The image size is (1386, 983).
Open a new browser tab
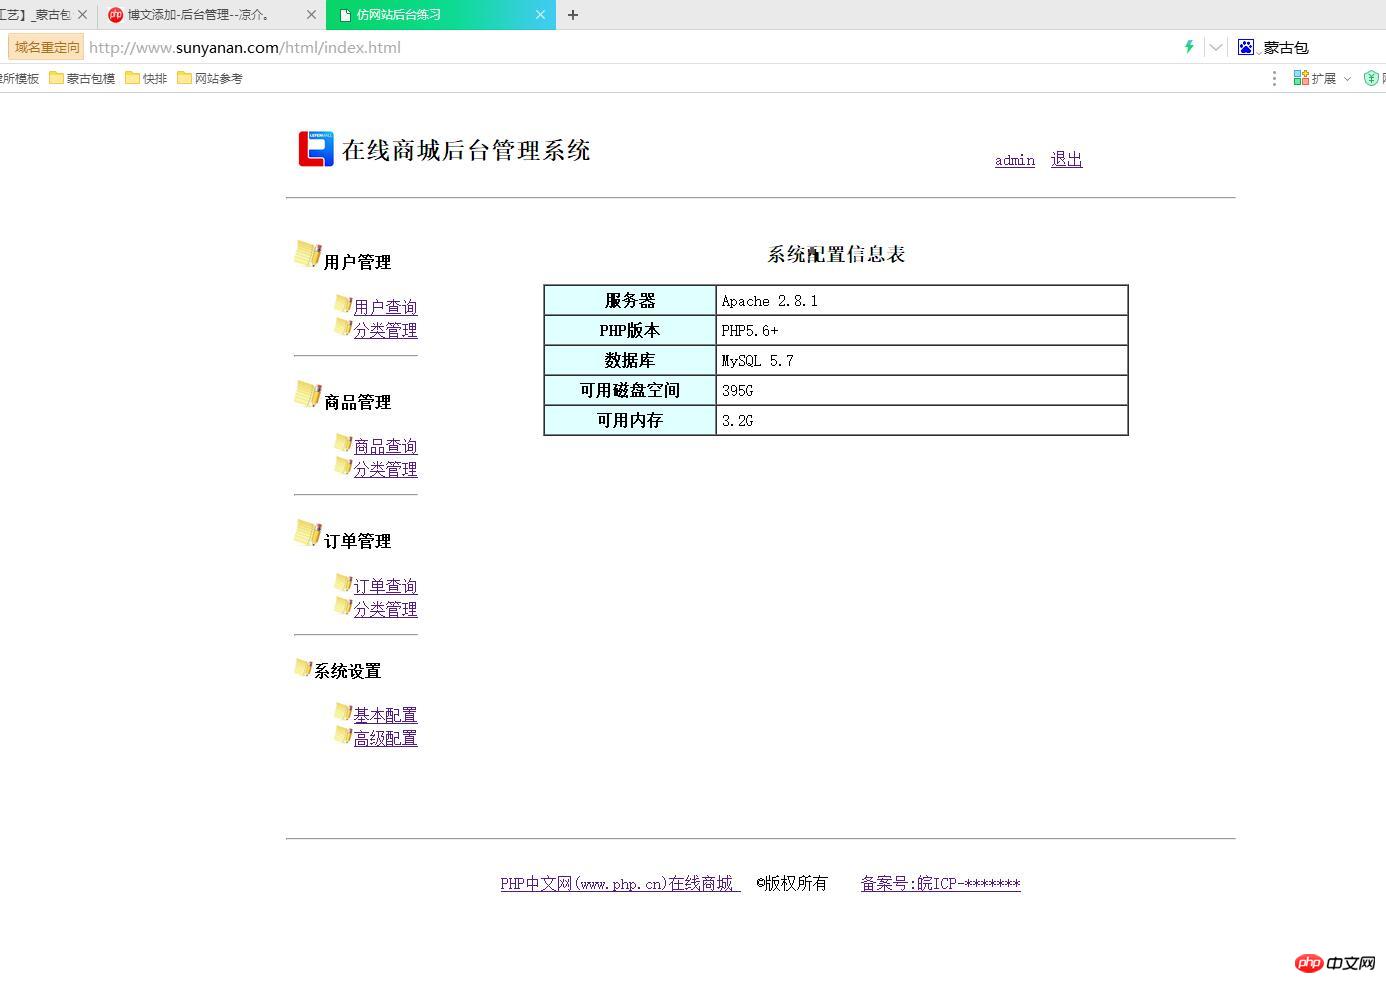coord(573,15)
